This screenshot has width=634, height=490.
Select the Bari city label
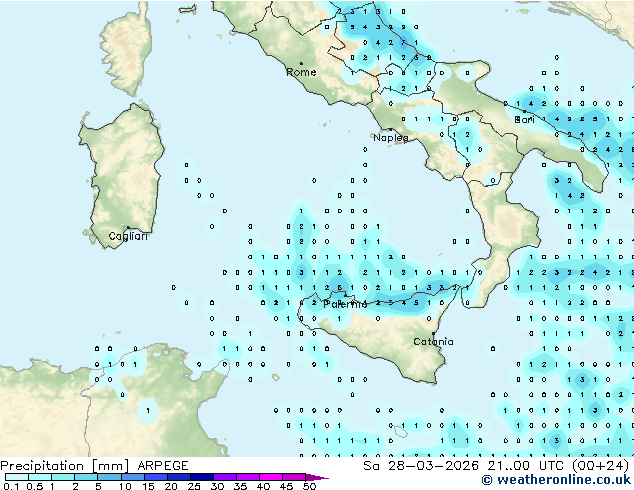[524, 120]
